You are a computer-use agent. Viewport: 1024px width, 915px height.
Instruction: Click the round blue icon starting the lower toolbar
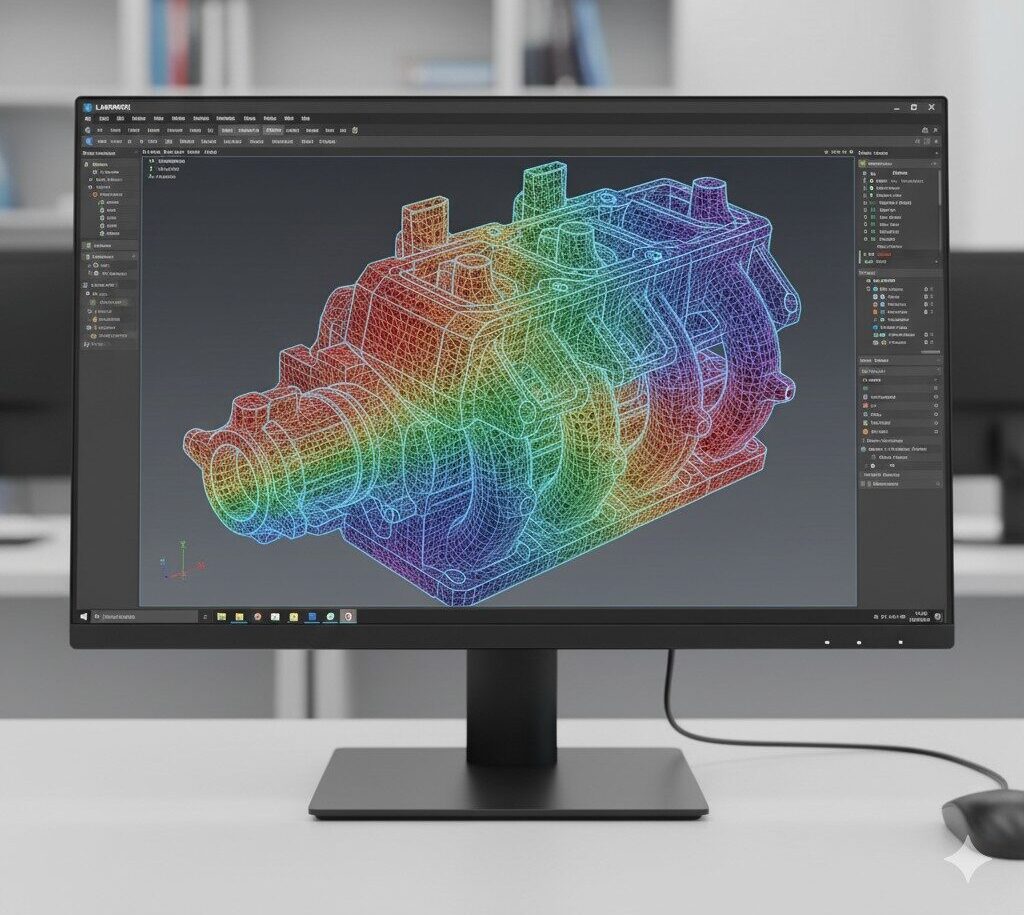(89, 142)
